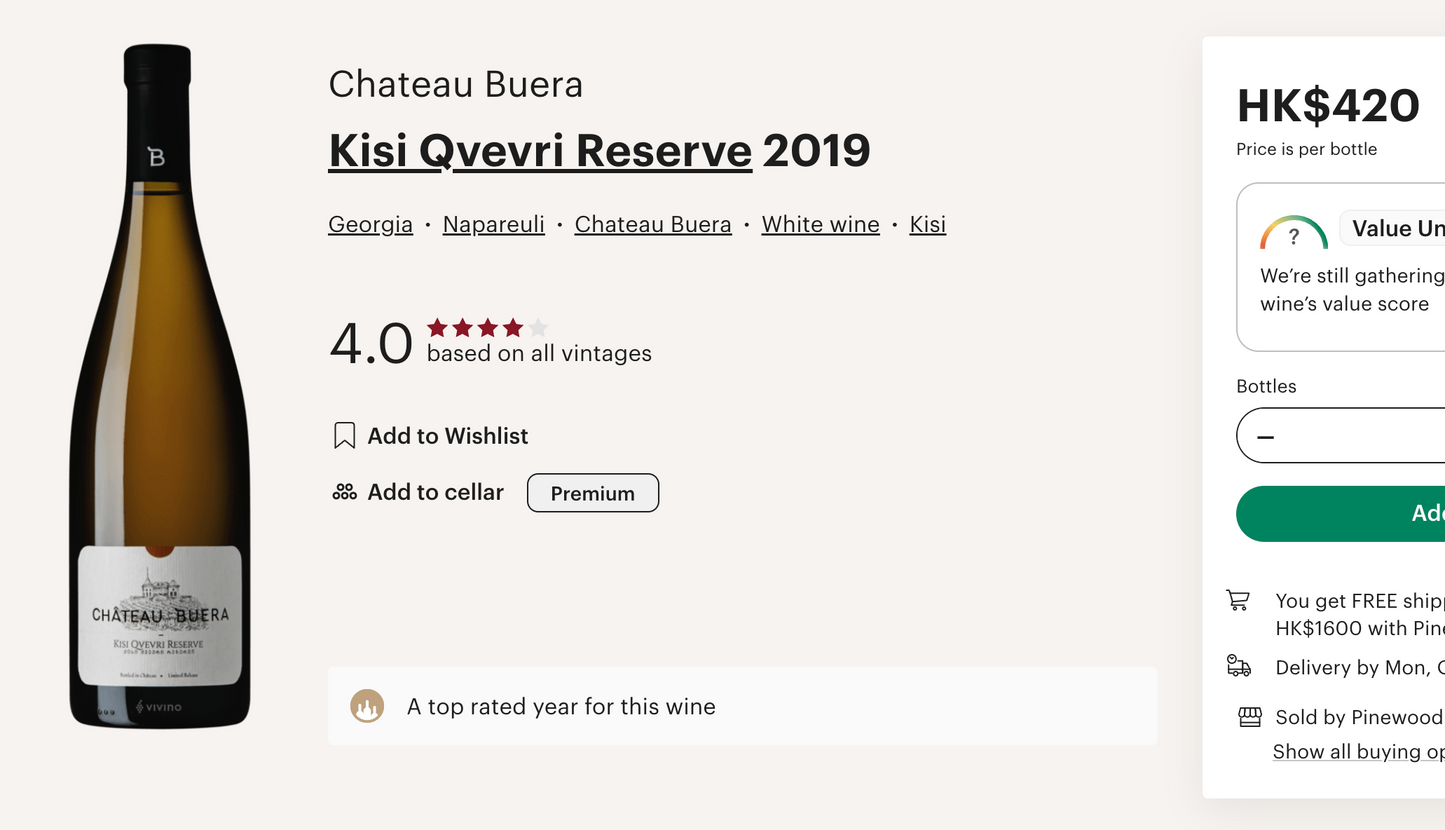Go to the Napareuli region link
This screenshot has height=830, width=1445.
(494, 225)
